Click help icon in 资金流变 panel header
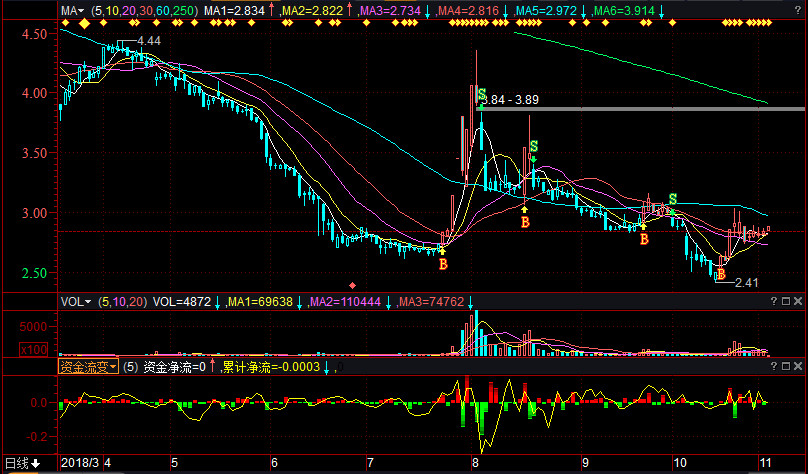 click(x=774, y=366)
